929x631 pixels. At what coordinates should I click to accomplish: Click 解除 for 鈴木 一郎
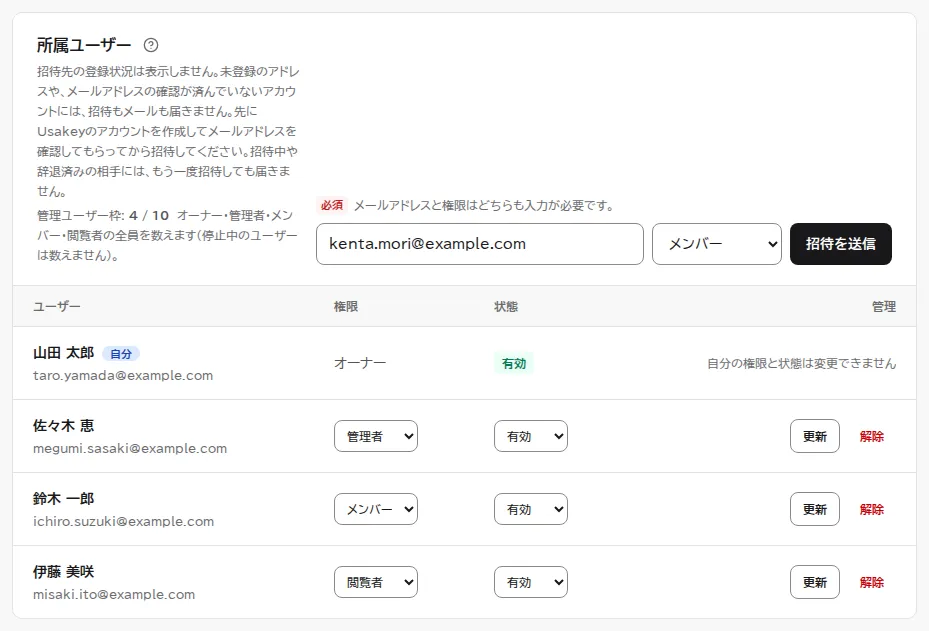(x=872, y=509)
